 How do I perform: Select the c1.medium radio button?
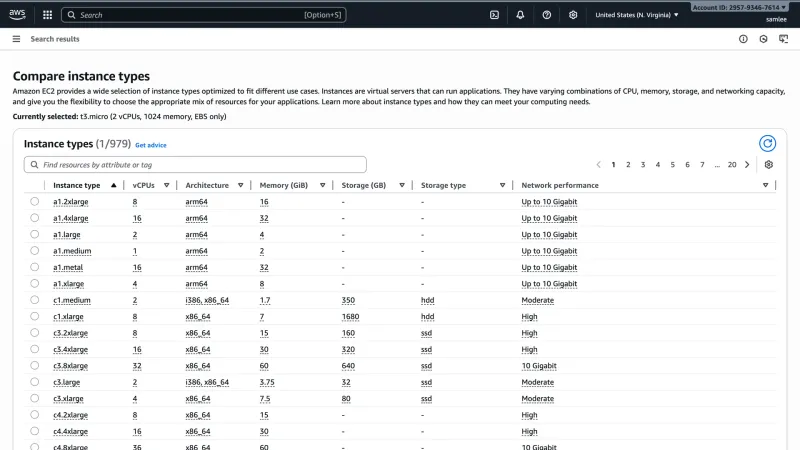(34, 299)
